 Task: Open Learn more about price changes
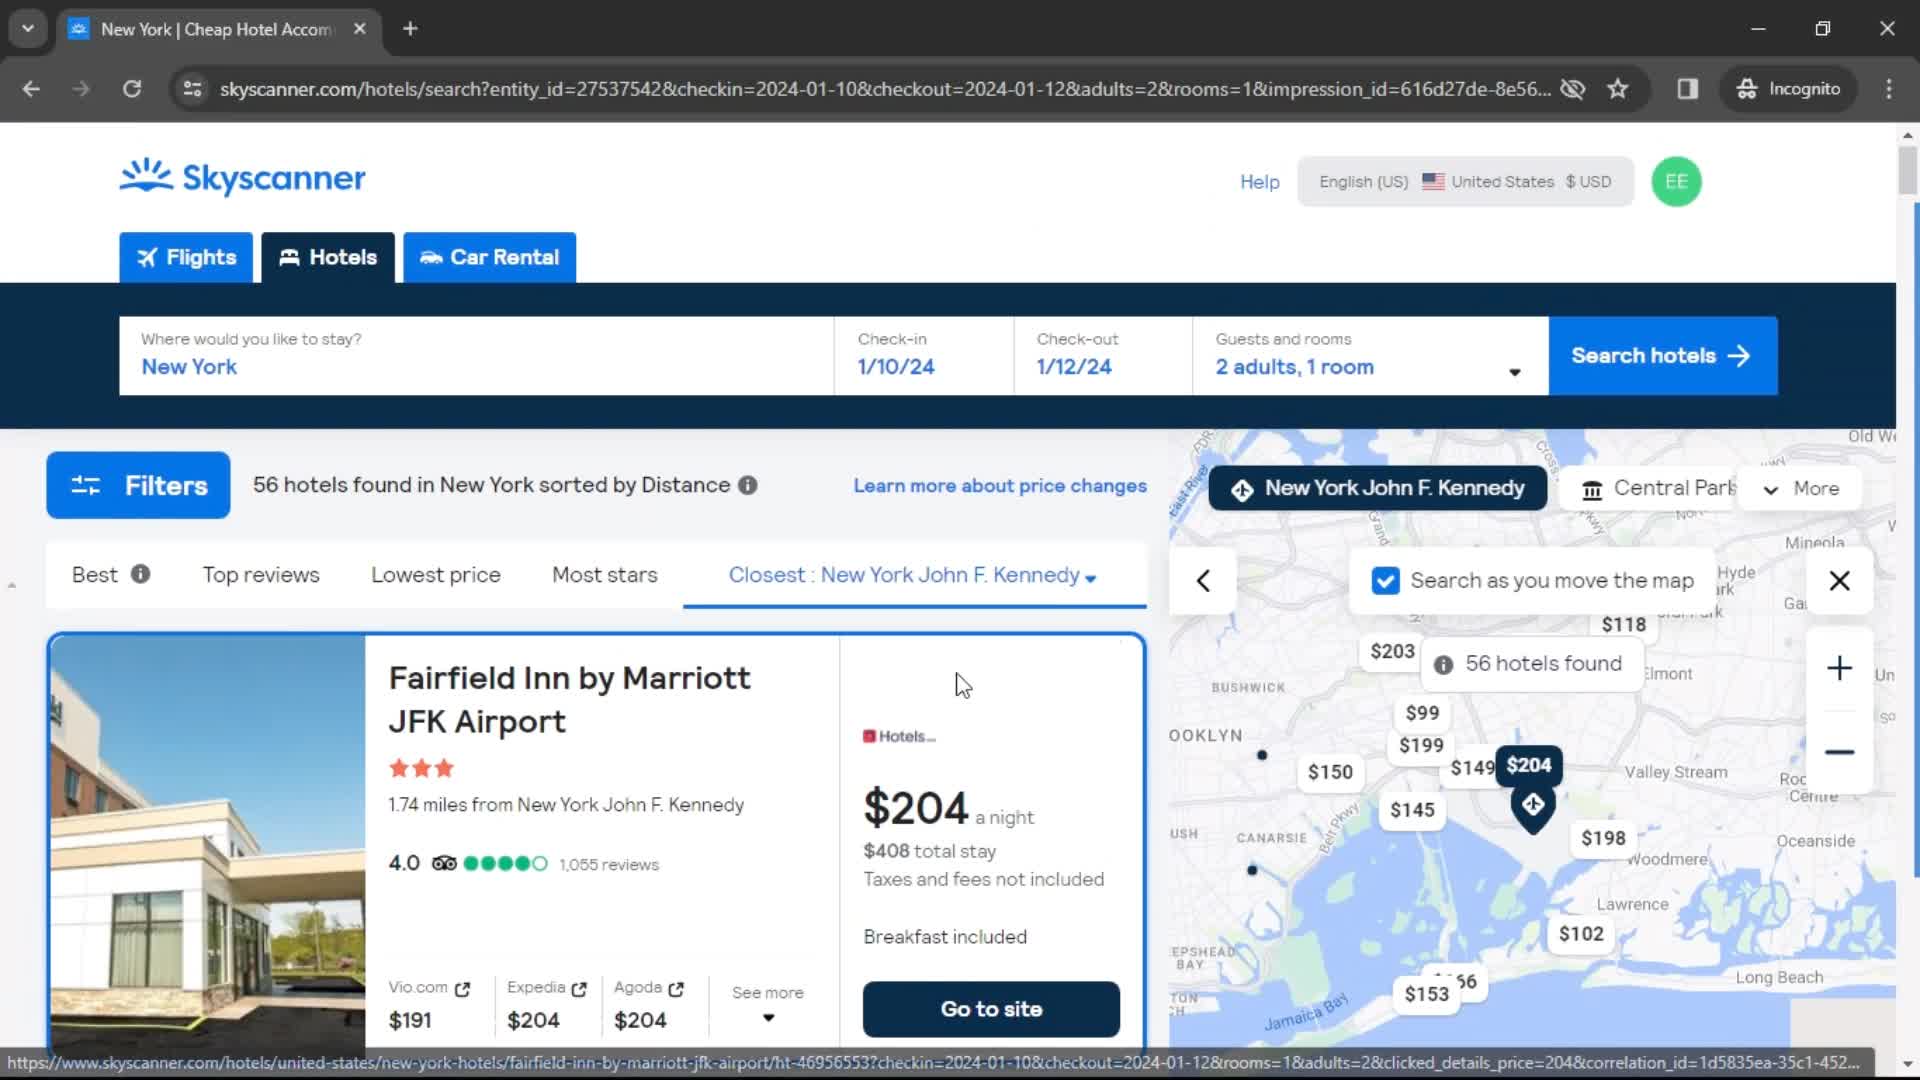pyautogui.click(x=1000, y=486)
